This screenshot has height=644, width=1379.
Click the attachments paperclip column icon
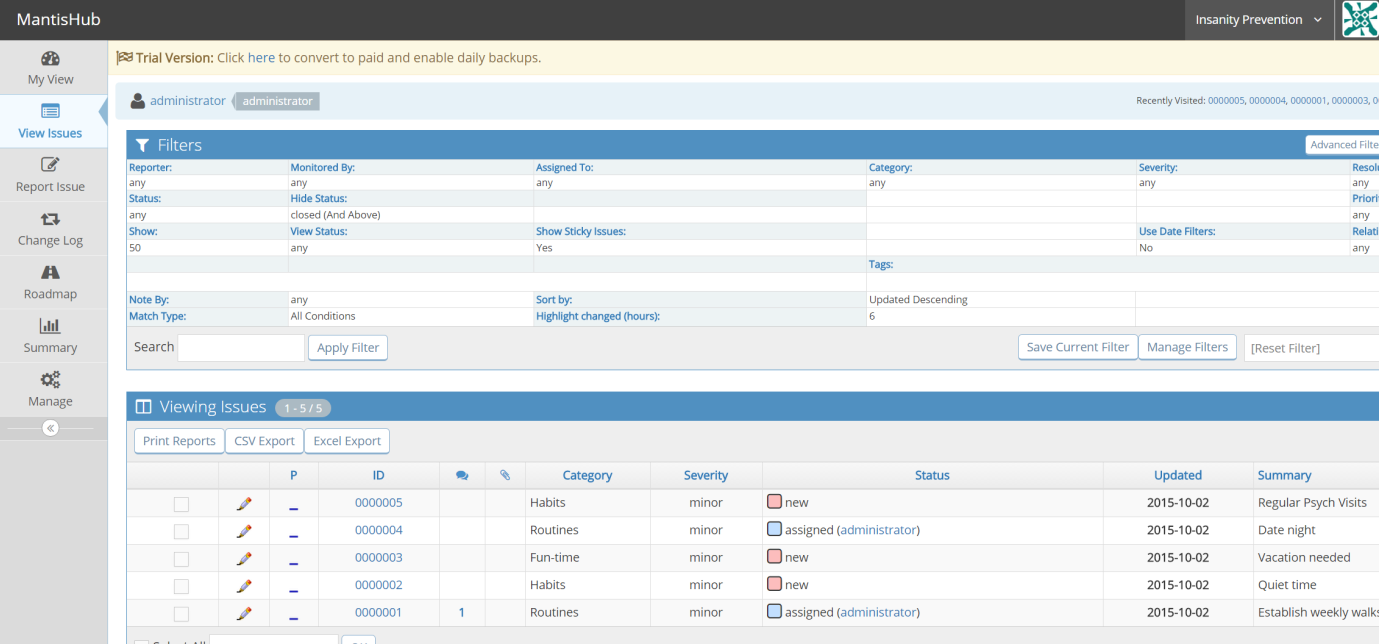coord(505,476)
